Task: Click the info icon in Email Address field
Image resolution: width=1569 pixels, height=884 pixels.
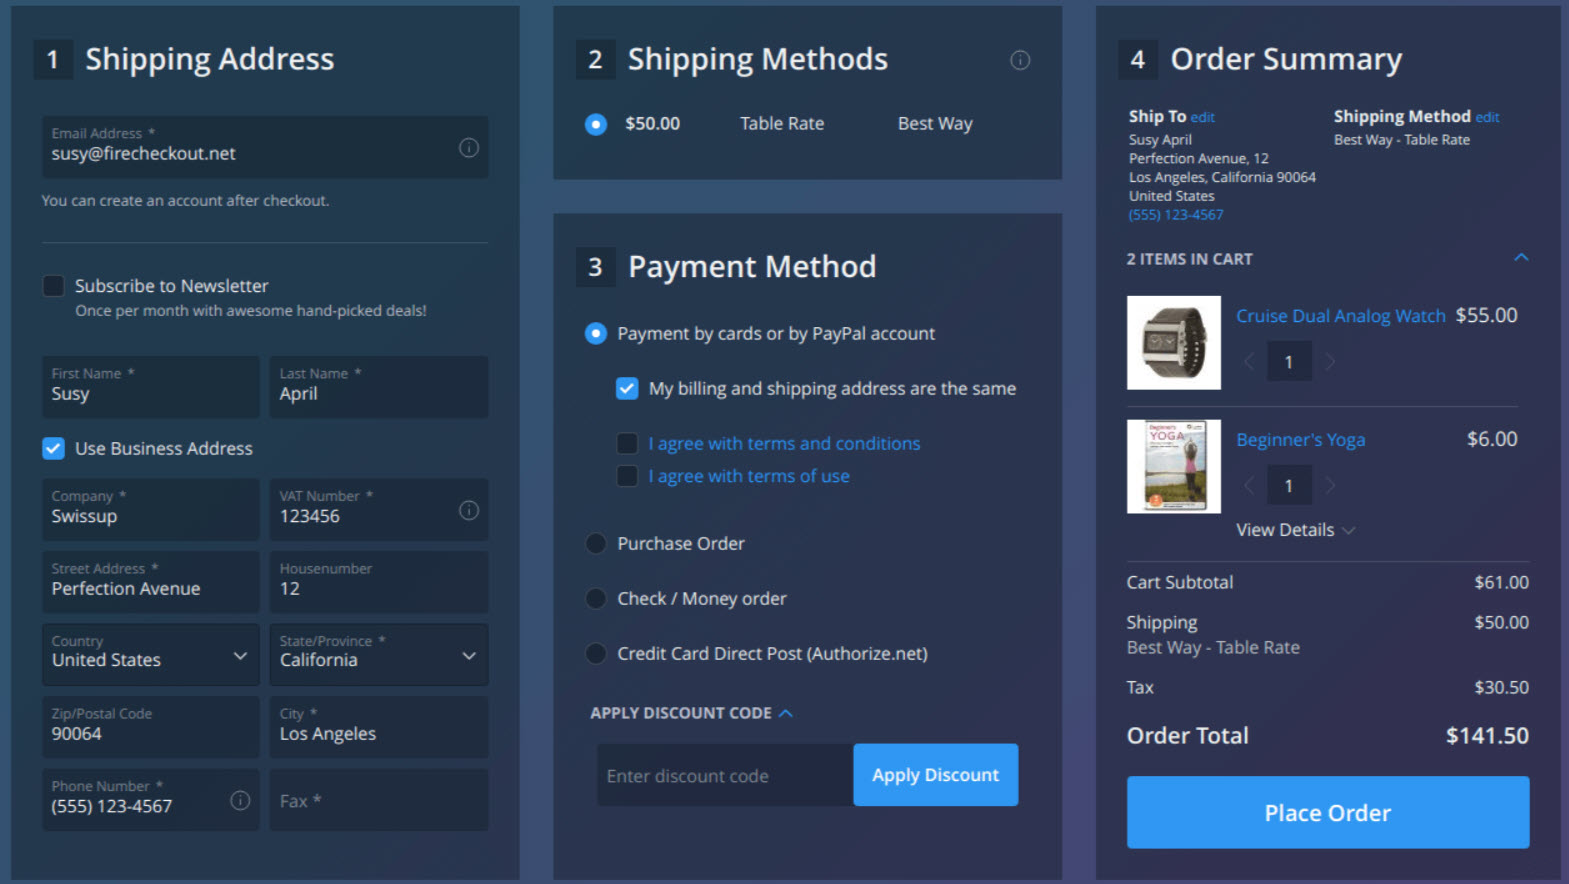Action: pyautogui.click(x=468, y=148)
